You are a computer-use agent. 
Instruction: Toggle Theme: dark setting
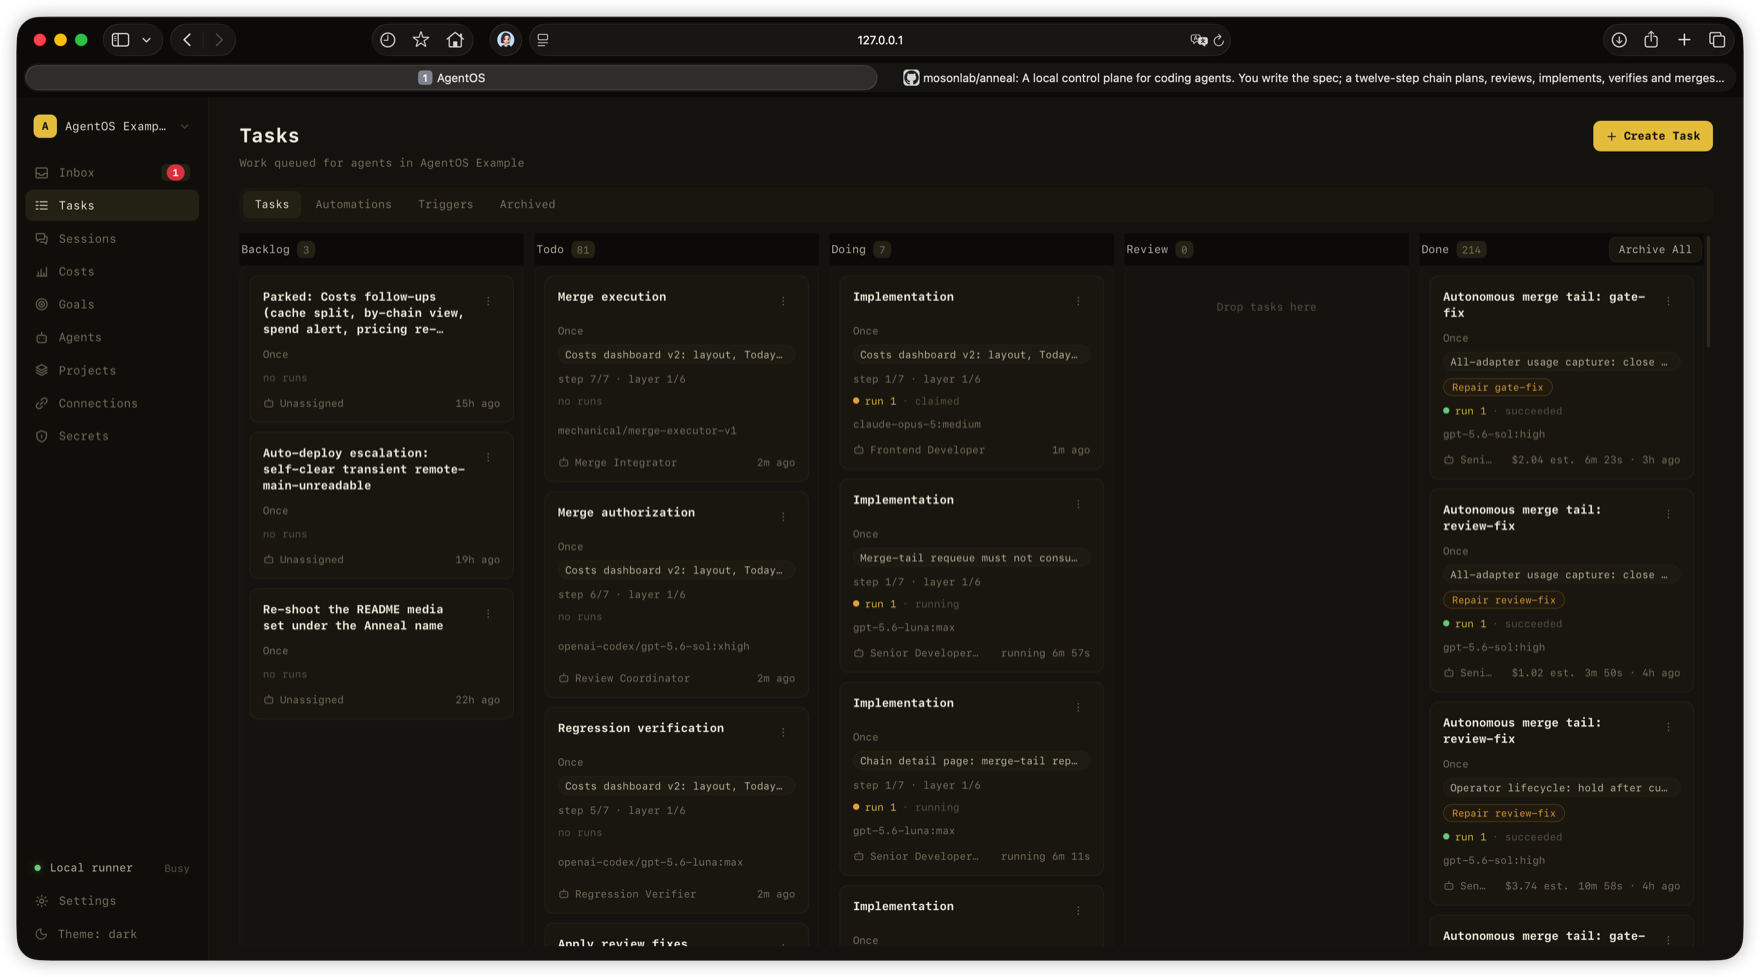point(111,934)
